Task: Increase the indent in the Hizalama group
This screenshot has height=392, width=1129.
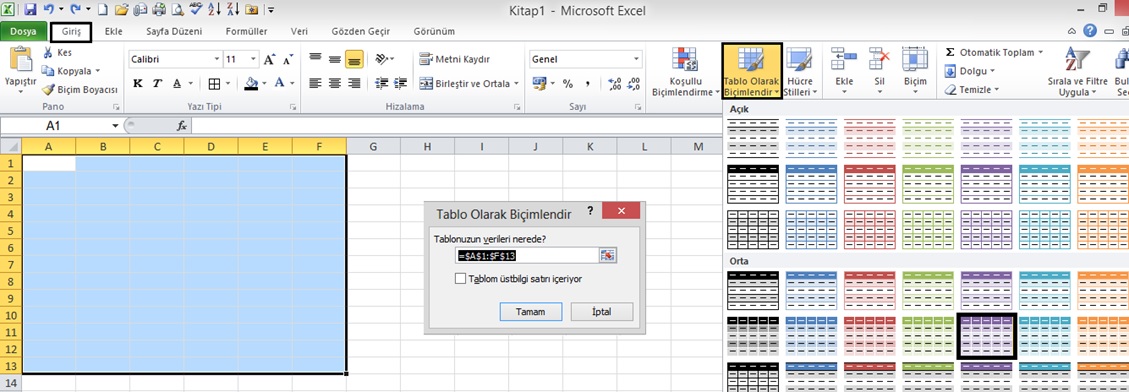Action: (401, 84)
